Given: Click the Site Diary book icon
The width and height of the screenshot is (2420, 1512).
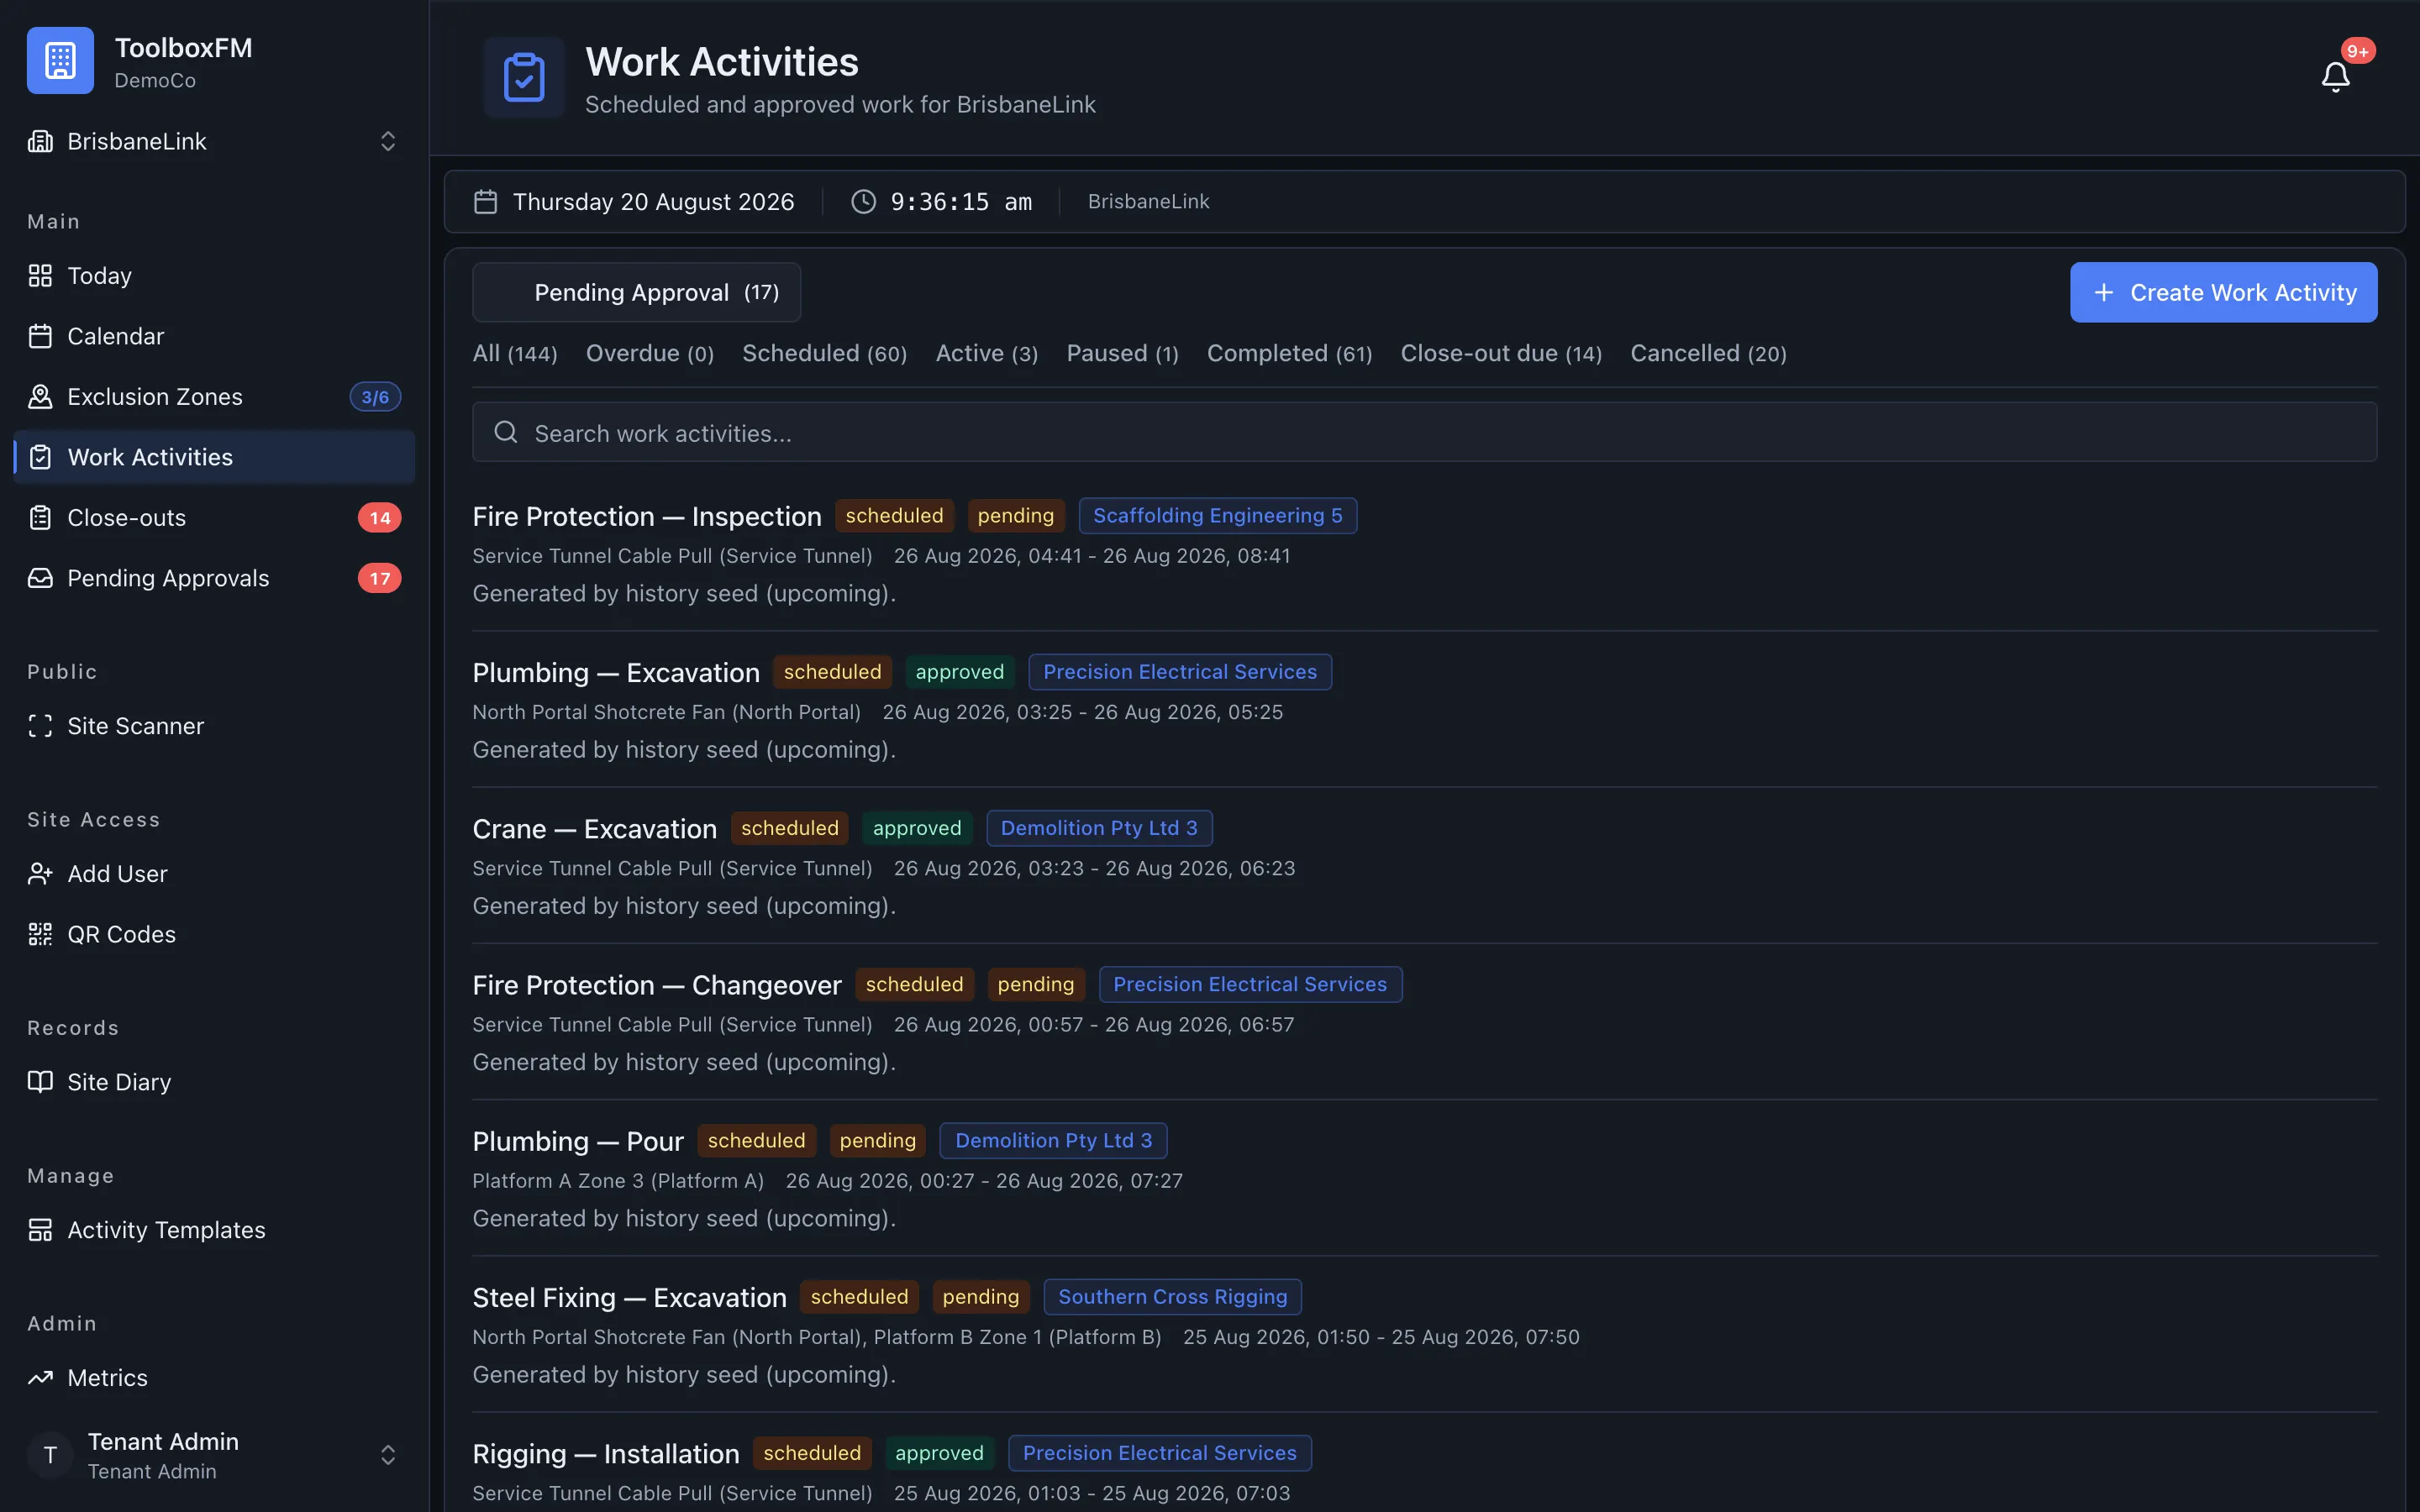Looking at the screenshot, I should click(40, 1082).
